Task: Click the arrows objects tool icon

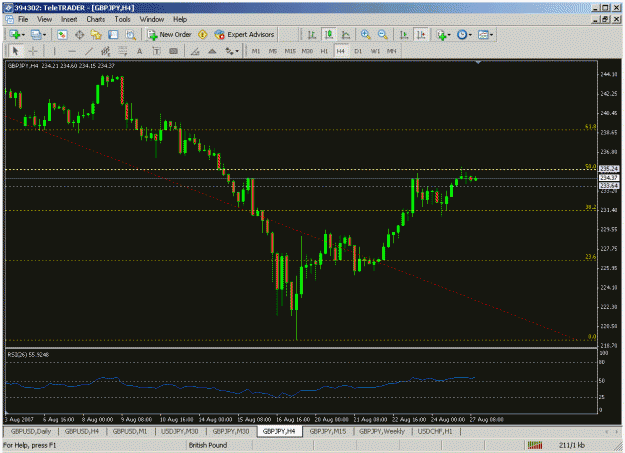Action: (229, 51)
